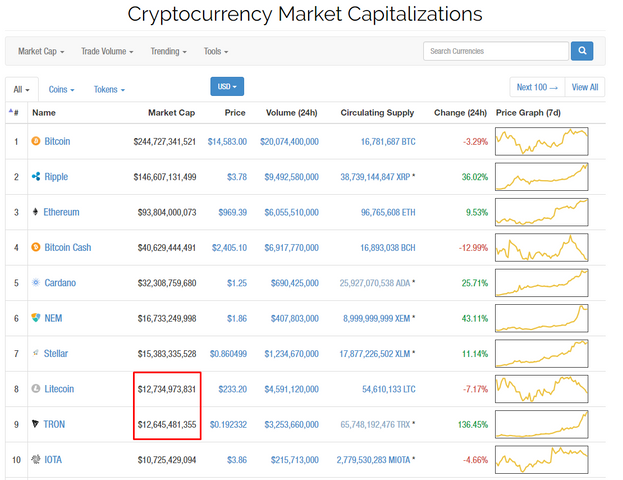Click the Bitcoin Cash logo icon
The height and width of the screenshot is (480, 623).
[36, 247]
